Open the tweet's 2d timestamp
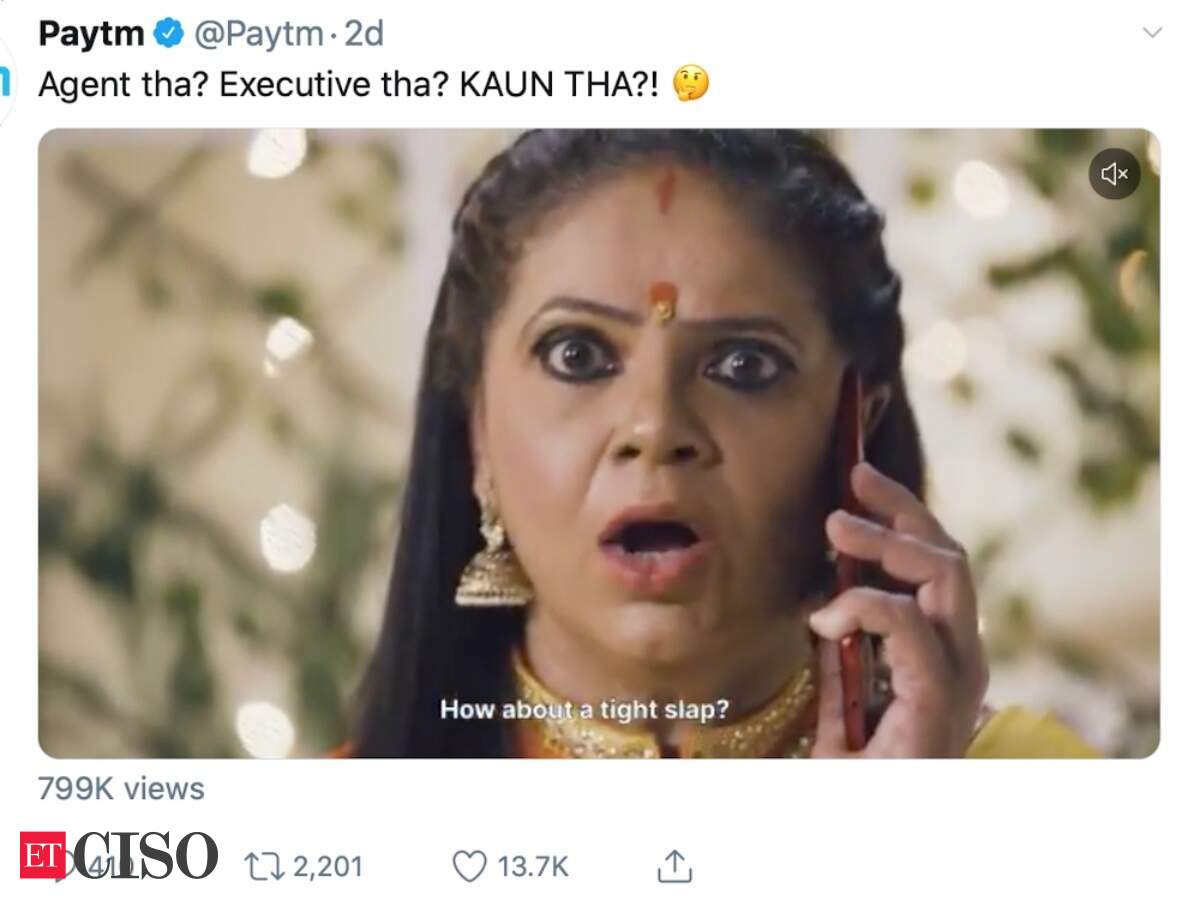 [364, 34]
